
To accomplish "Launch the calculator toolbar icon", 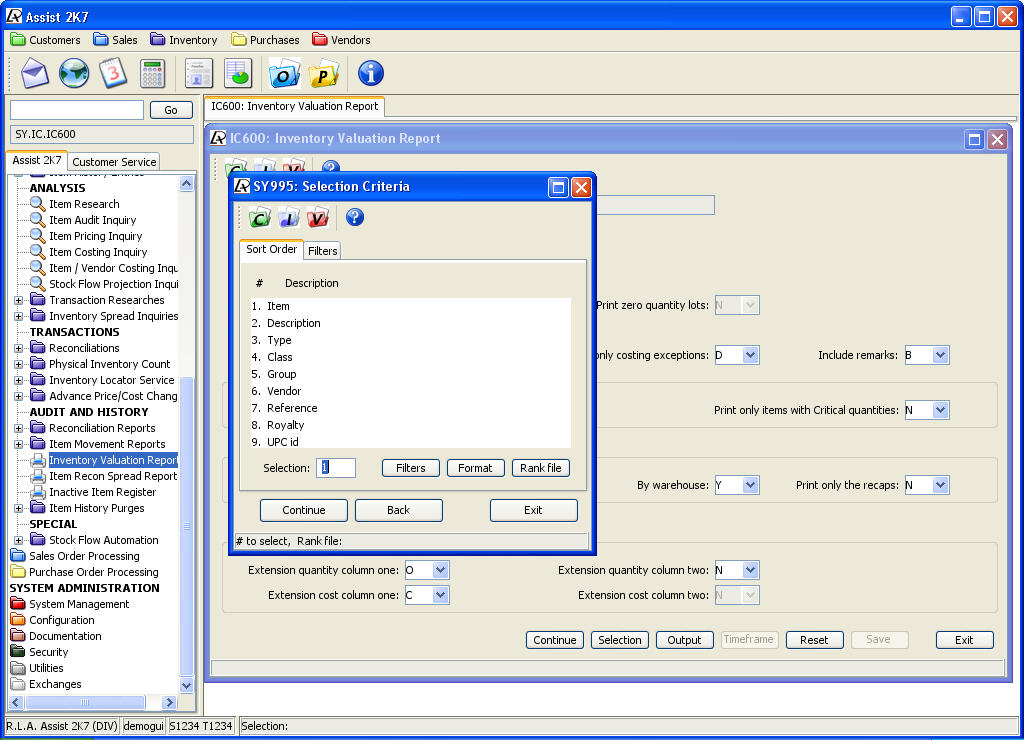I will click(152, 72).
